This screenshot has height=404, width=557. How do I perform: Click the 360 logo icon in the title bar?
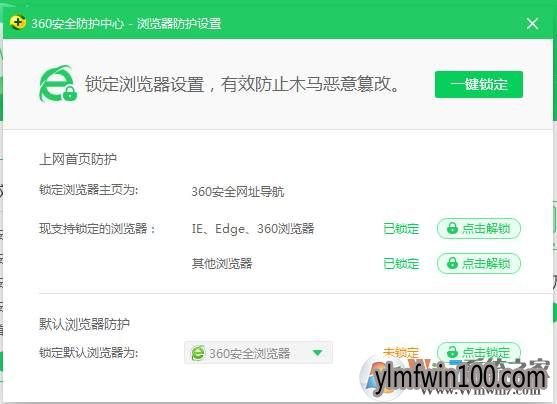tap(18, 23)
